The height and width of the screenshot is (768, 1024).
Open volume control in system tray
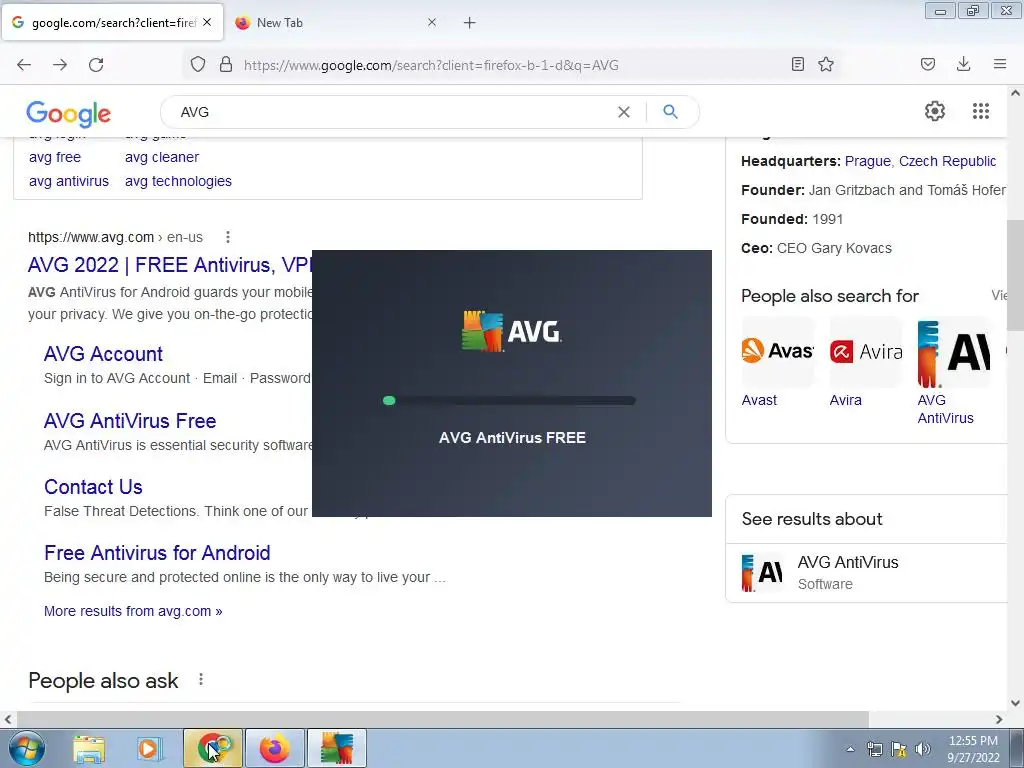(x=922, y=749)
